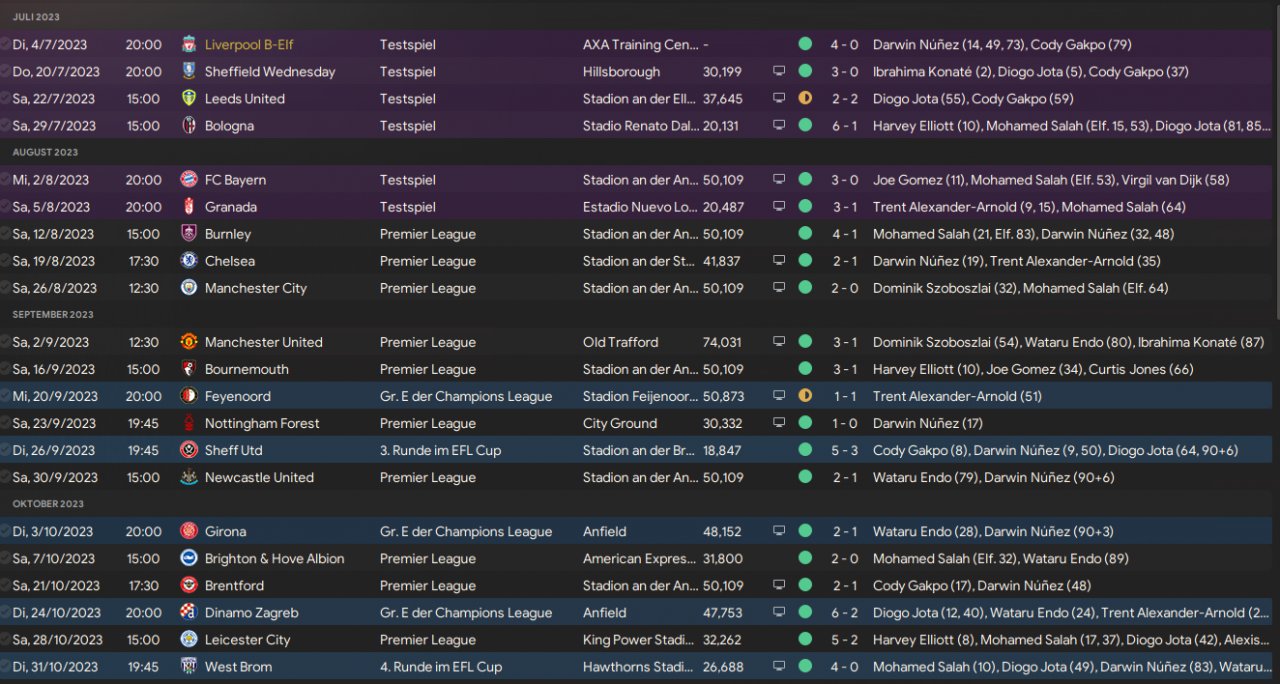Open the 2 - 2 result against Leeds United

844,99
